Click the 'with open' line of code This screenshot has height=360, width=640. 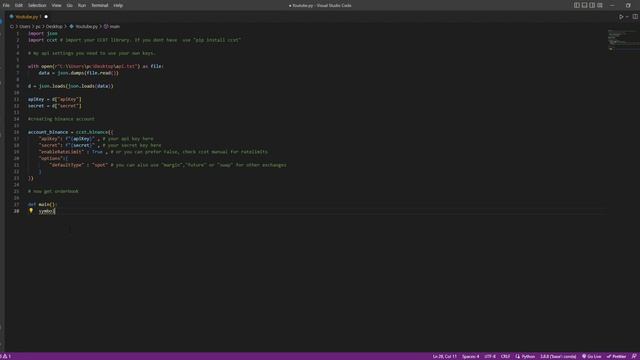[x=96, y=66]
